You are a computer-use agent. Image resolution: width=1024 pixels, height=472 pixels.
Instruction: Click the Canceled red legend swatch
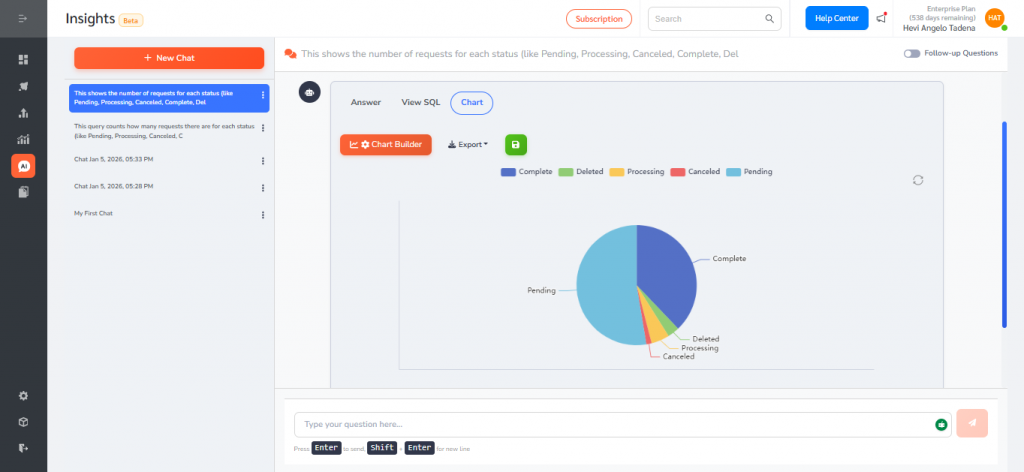(x=678, y=172)
